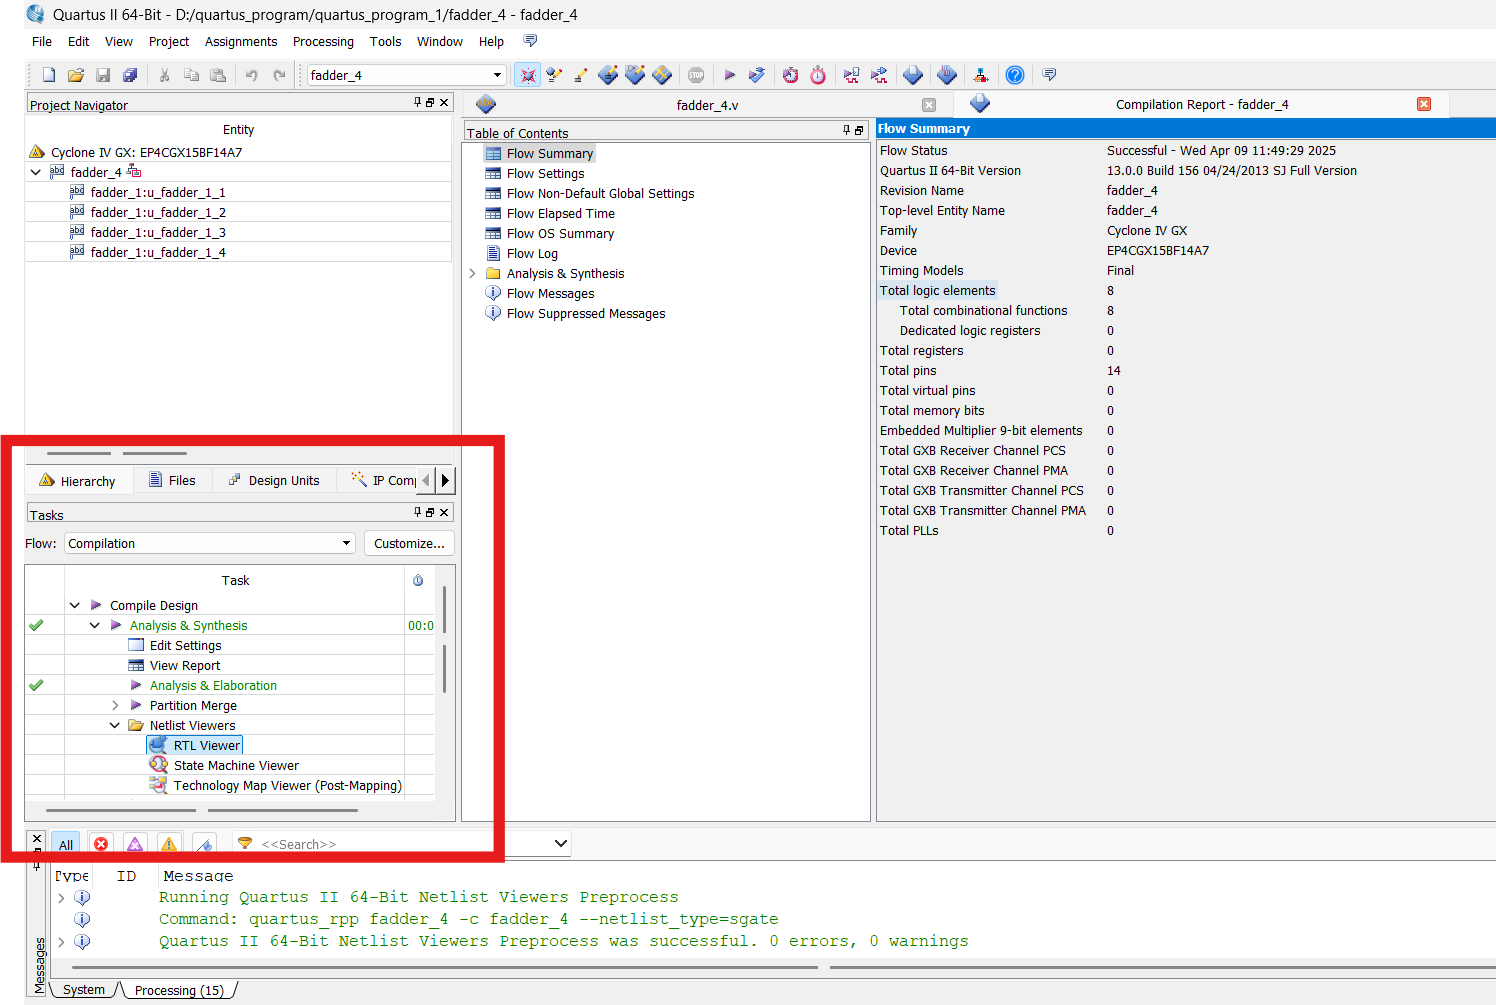
Task: Switch to the Design Units tab
Action: click(274, 480)
